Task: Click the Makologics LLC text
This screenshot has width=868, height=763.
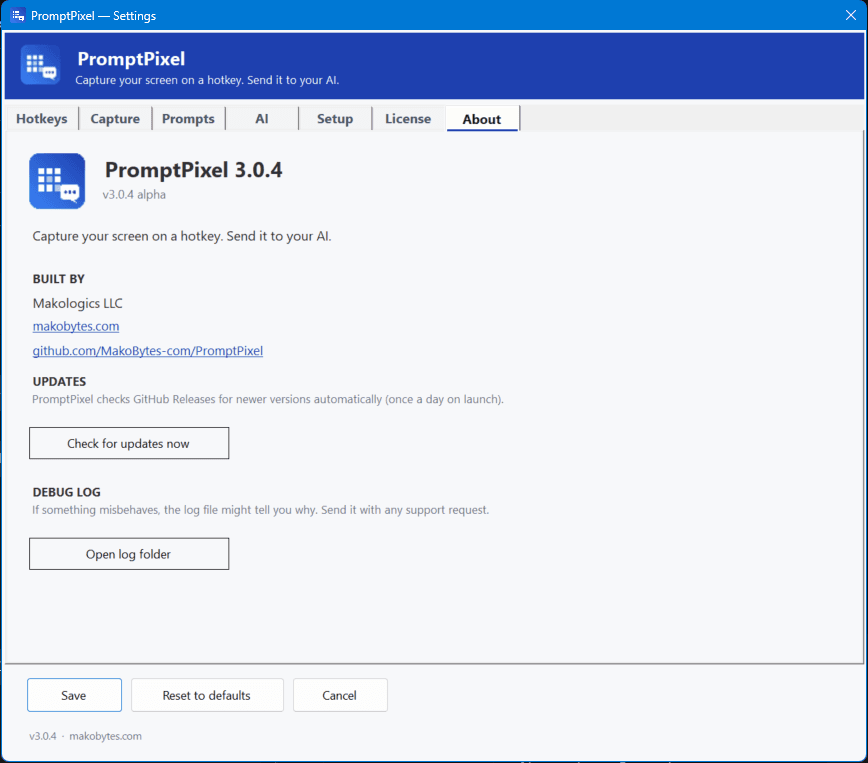Action: pos(78,303)
